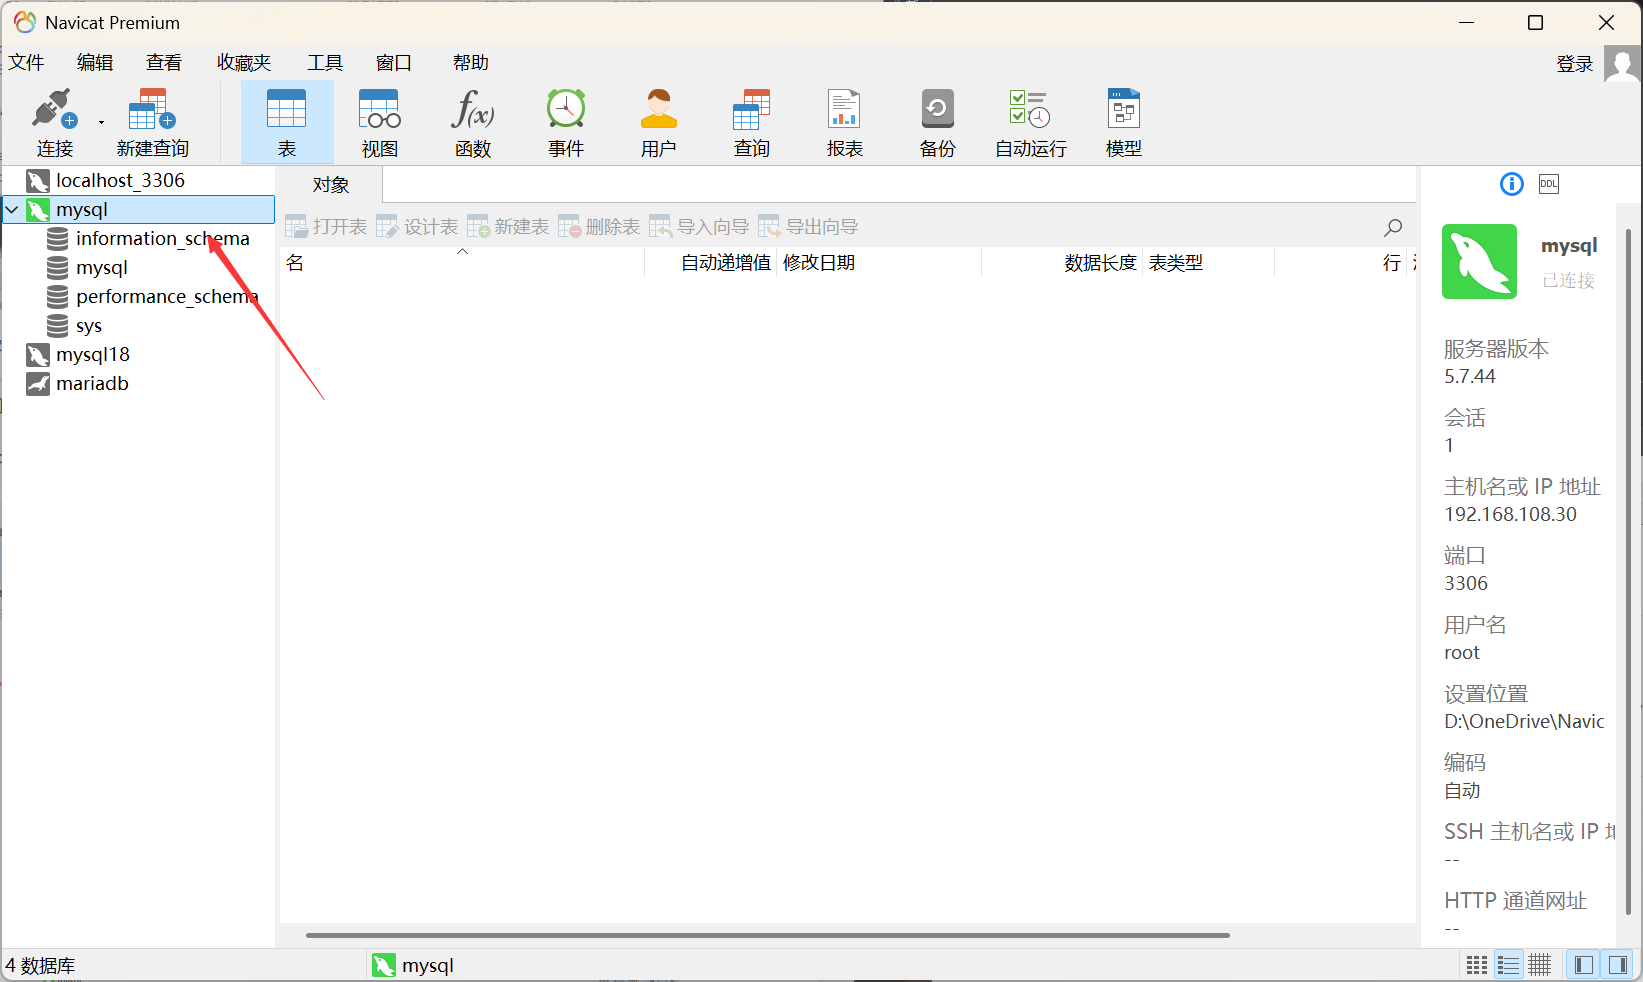Show the DDL panel icon
The image size is (1643, 982).
pos(1549,184)
